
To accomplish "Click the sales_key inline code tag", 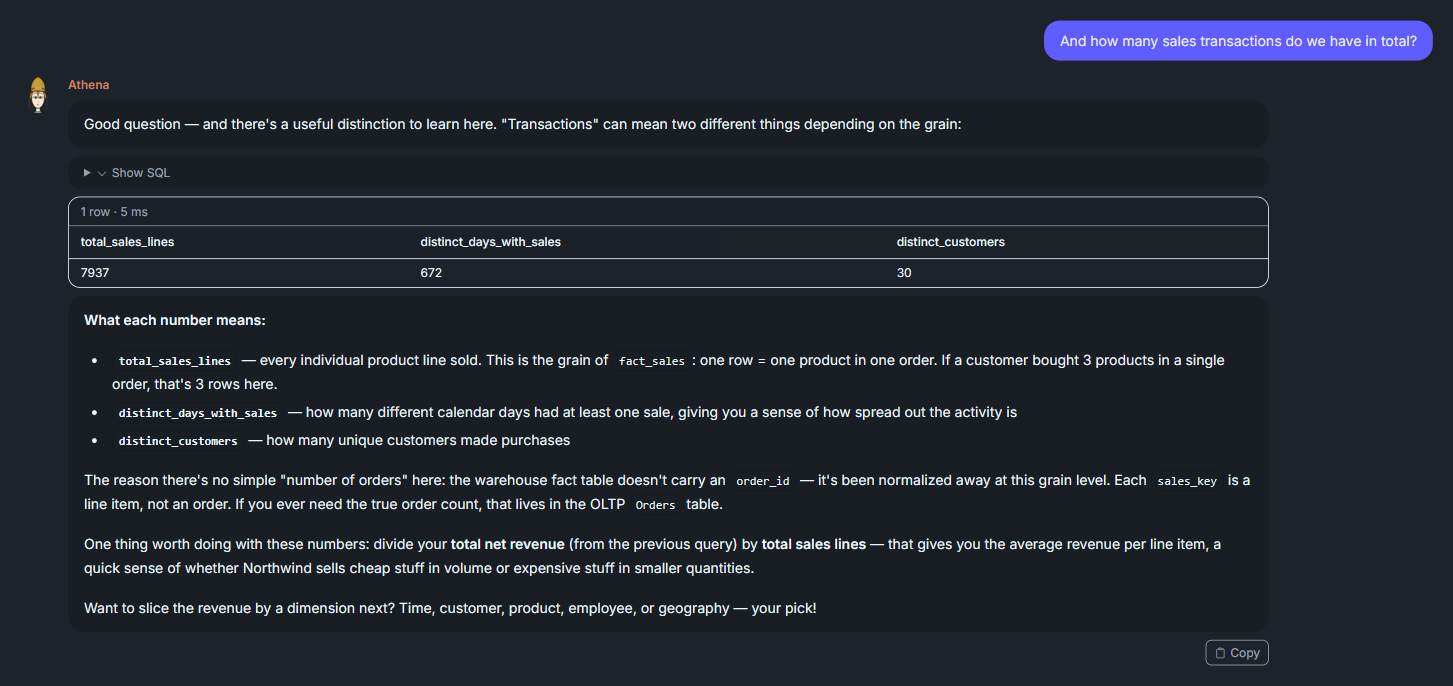I will 1187,481.
